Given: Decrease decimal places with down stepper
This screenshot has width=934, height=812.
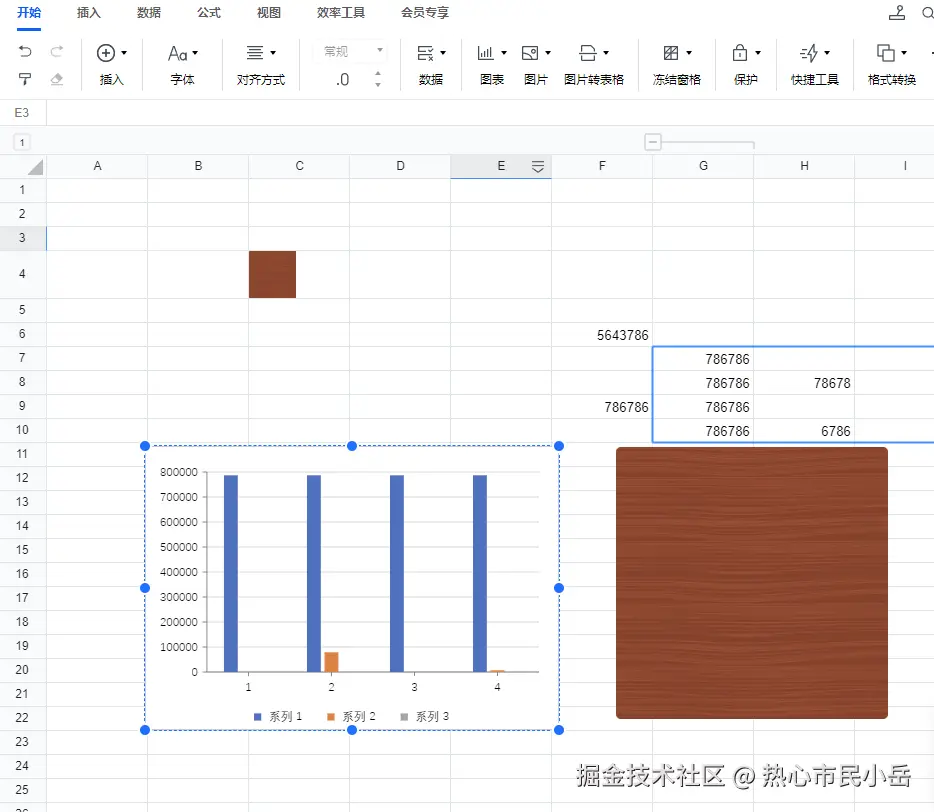Looking at the screenshot, I should [x=378, y=85].
